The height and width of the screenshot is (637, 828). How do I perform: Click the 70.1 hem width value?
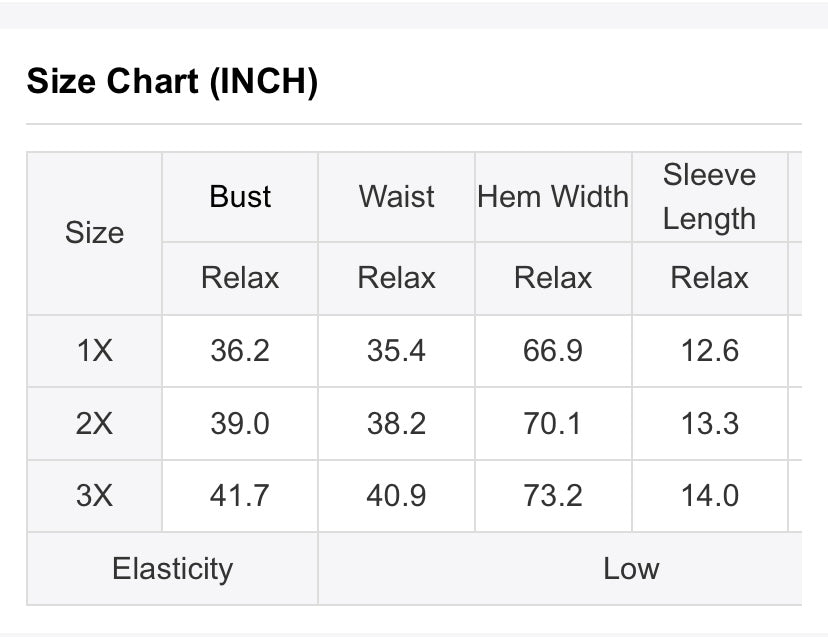point(553,424)
